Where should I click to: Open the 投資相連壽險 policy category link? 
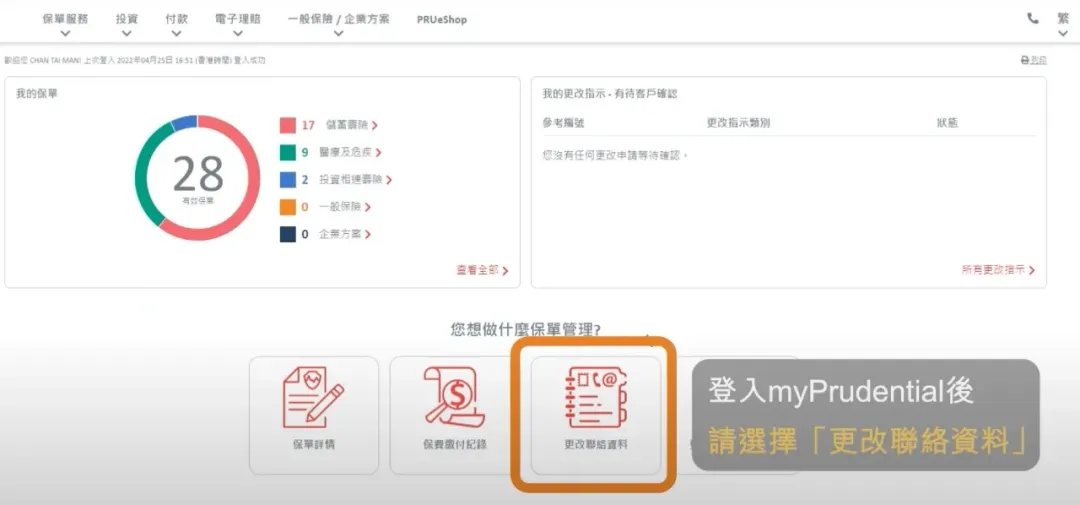click(351, 180)
